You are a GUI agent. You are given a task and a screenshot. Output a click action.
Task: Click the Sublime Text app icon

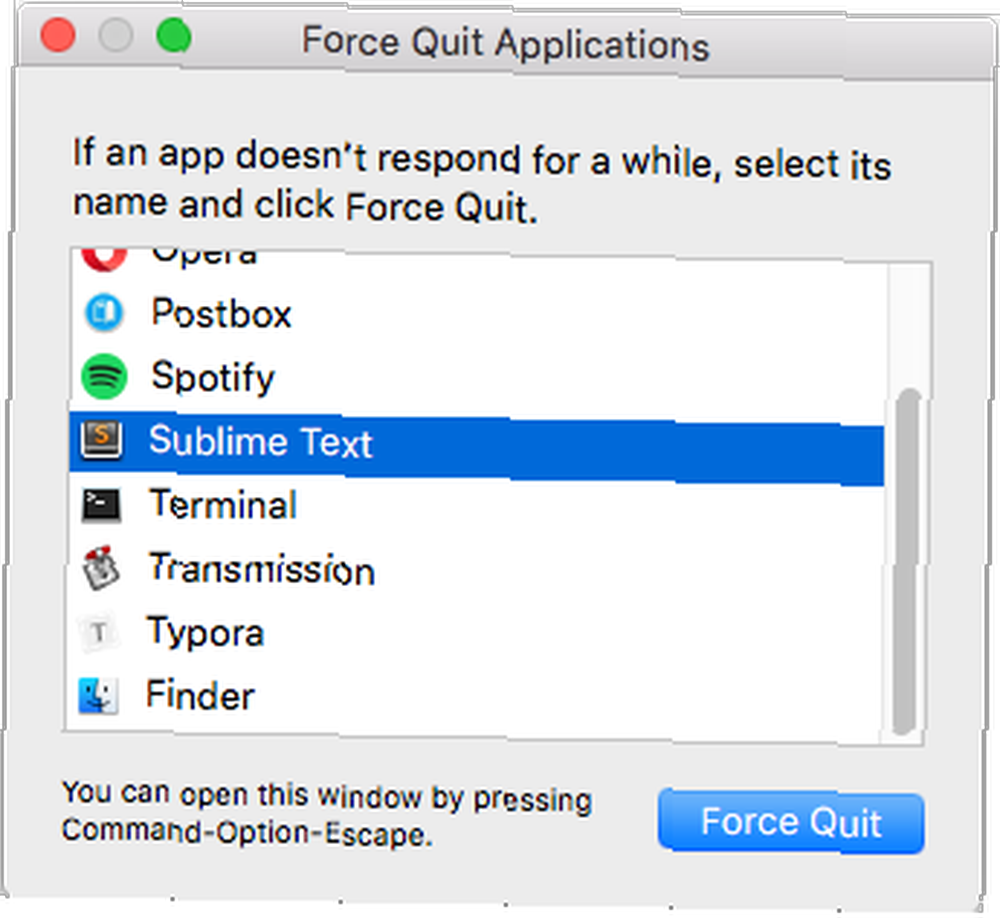[102, 440]
